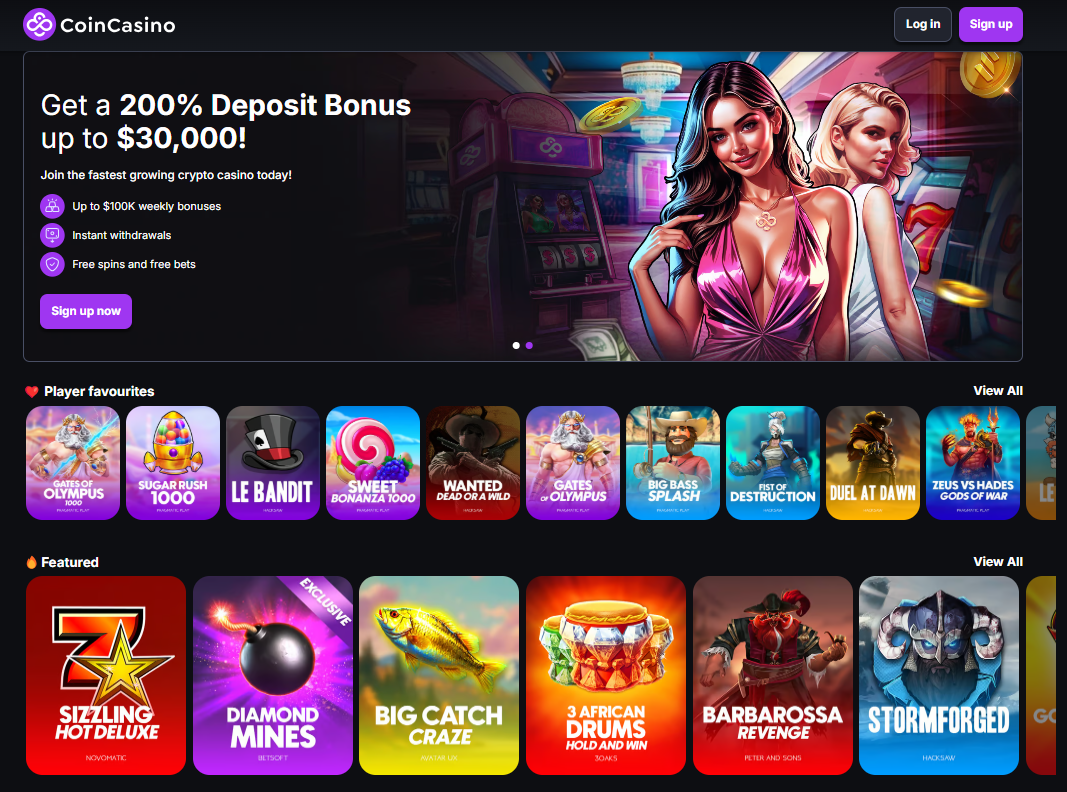Select the Duel at Dawn game tile
Viewport: 1067px width, 792px height.
[x=873, y=463]
